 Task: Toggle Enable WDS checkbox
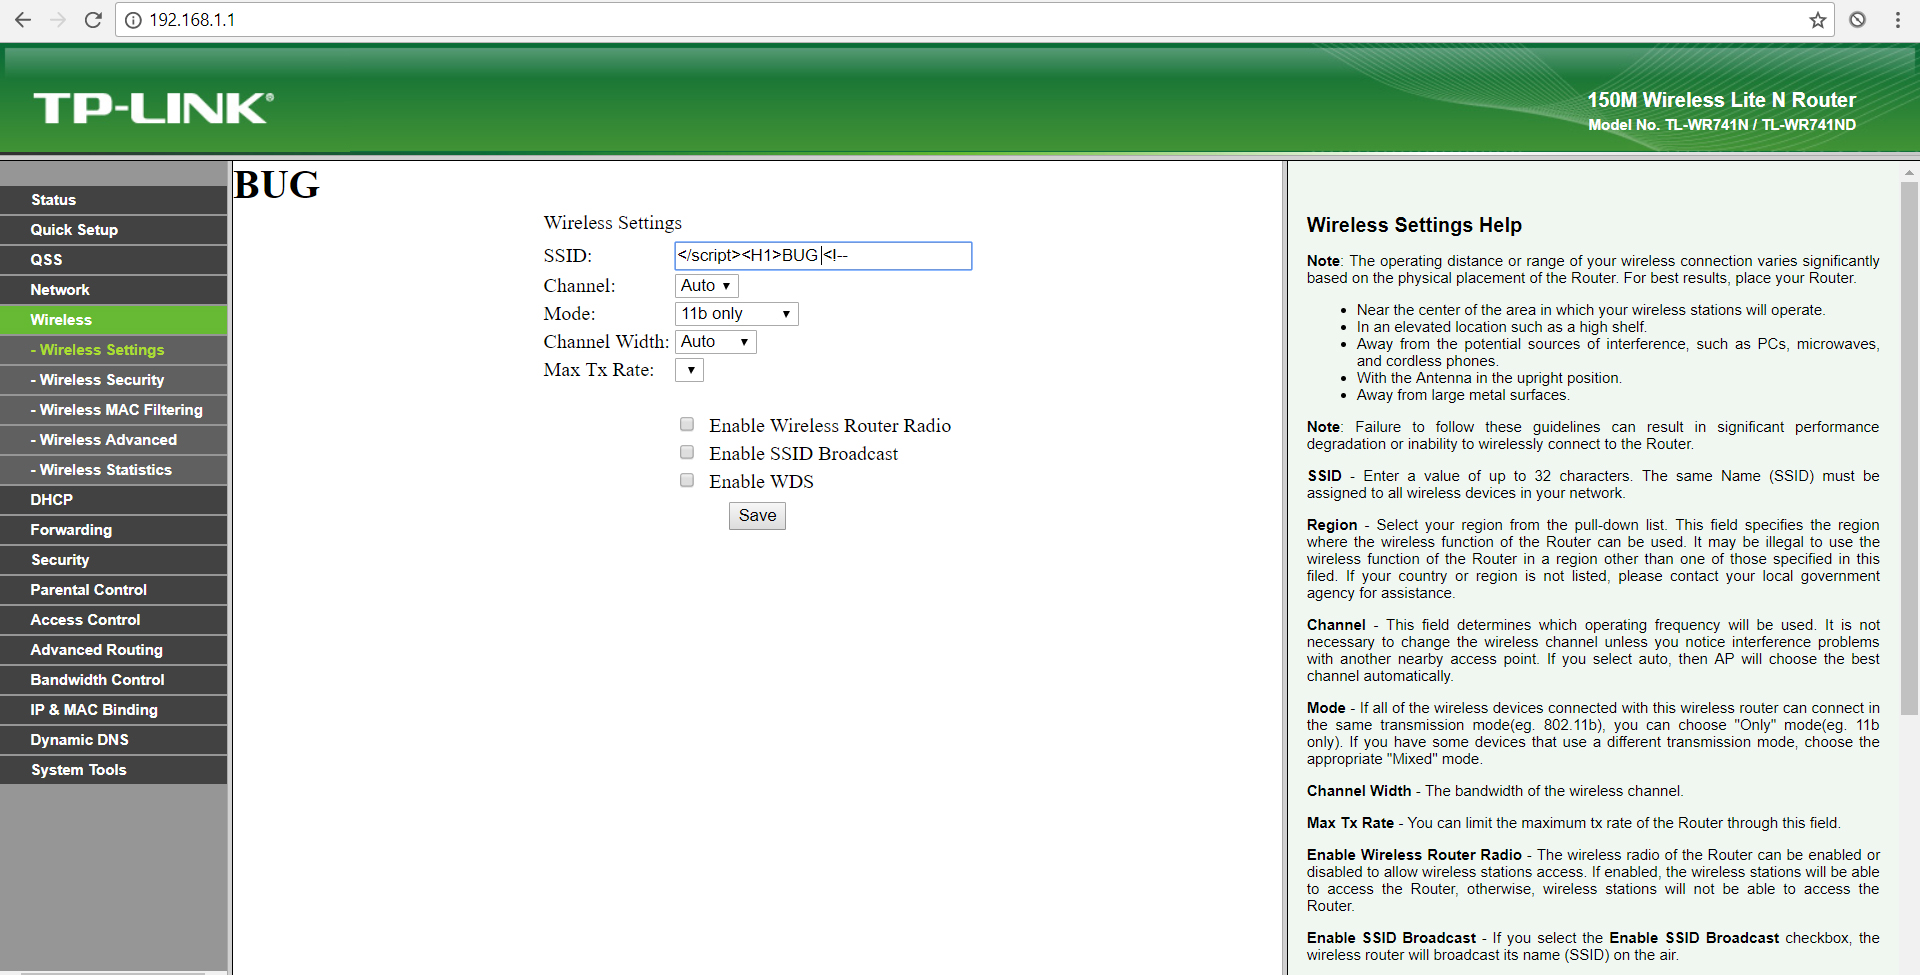(687, 480)
